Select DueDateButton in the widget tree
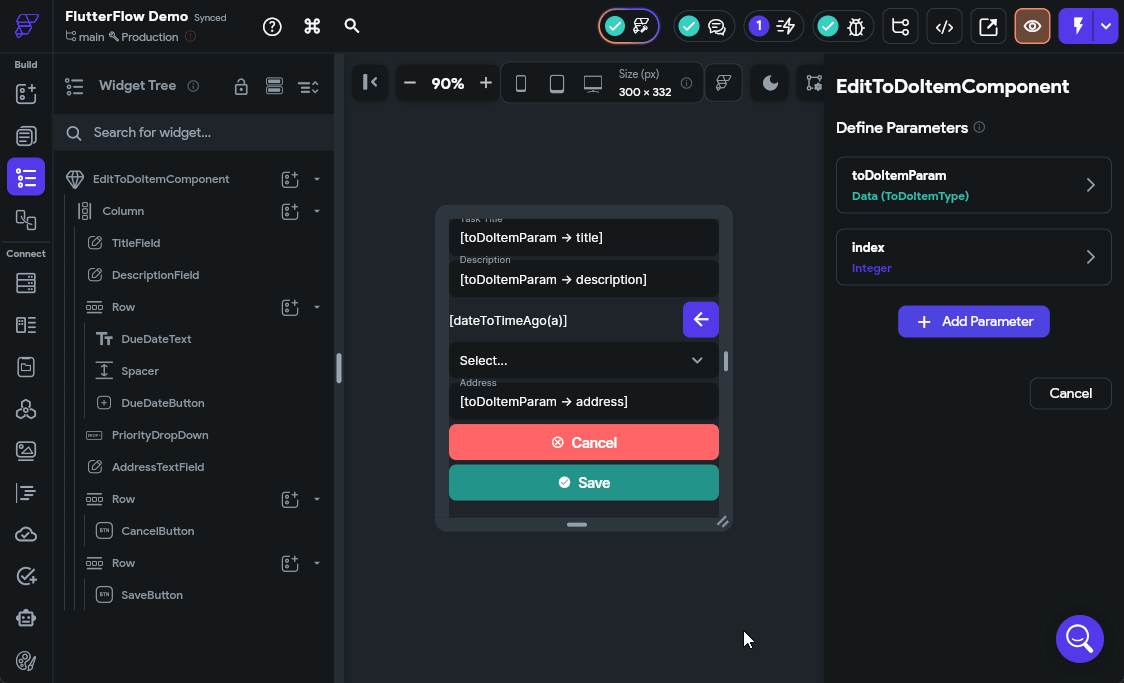This screenshot has width=1124, height=683. pyautogui.click(x=163, y=403)
